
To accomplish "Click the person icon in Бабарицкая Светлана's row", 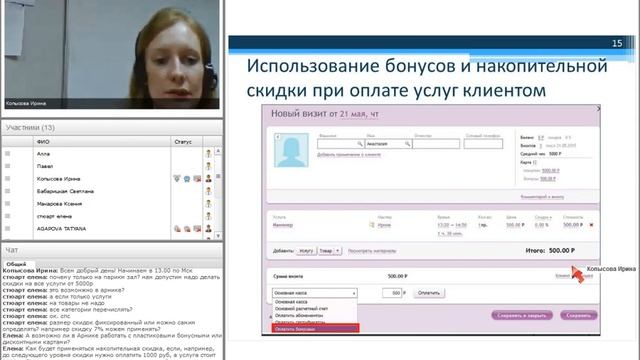I will point(209,191).
